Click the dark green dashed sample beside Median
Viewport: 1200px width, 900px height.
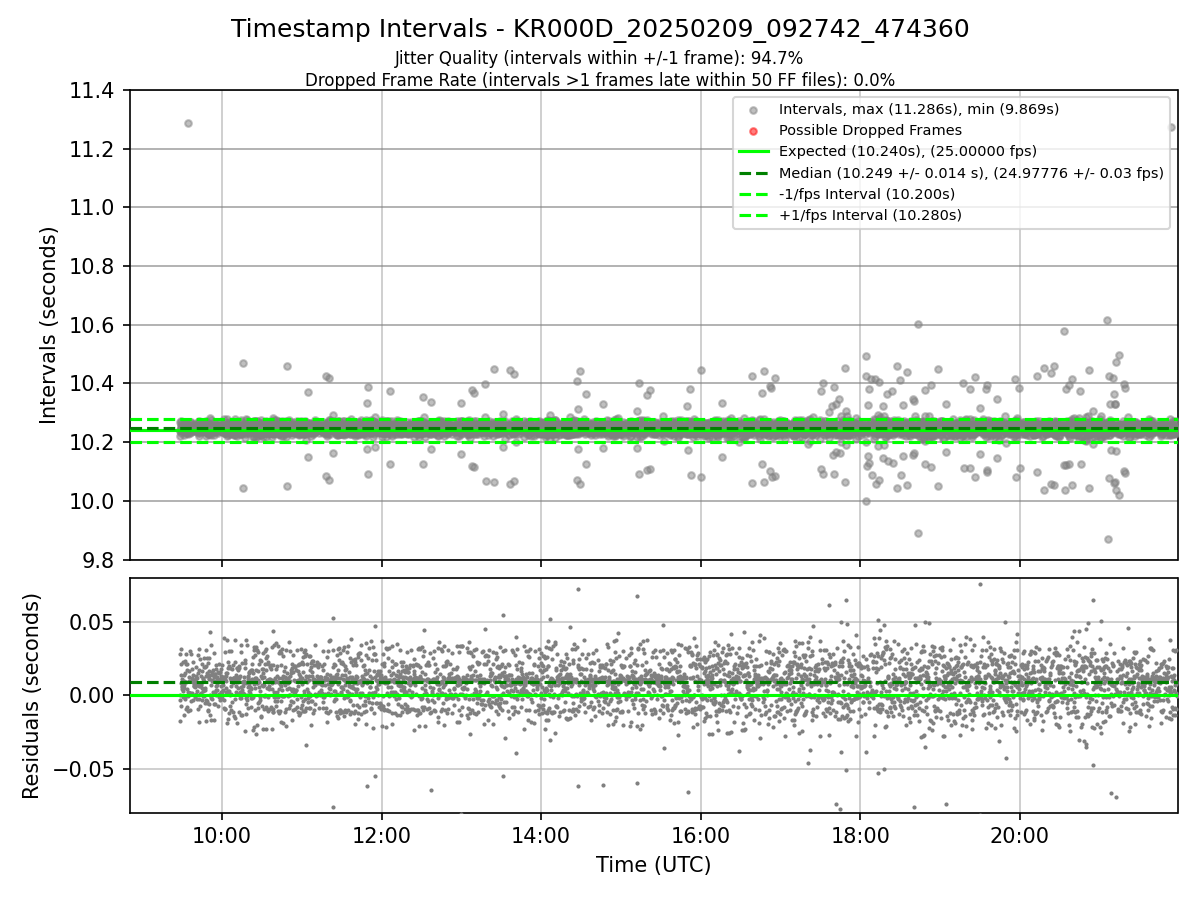753,173
